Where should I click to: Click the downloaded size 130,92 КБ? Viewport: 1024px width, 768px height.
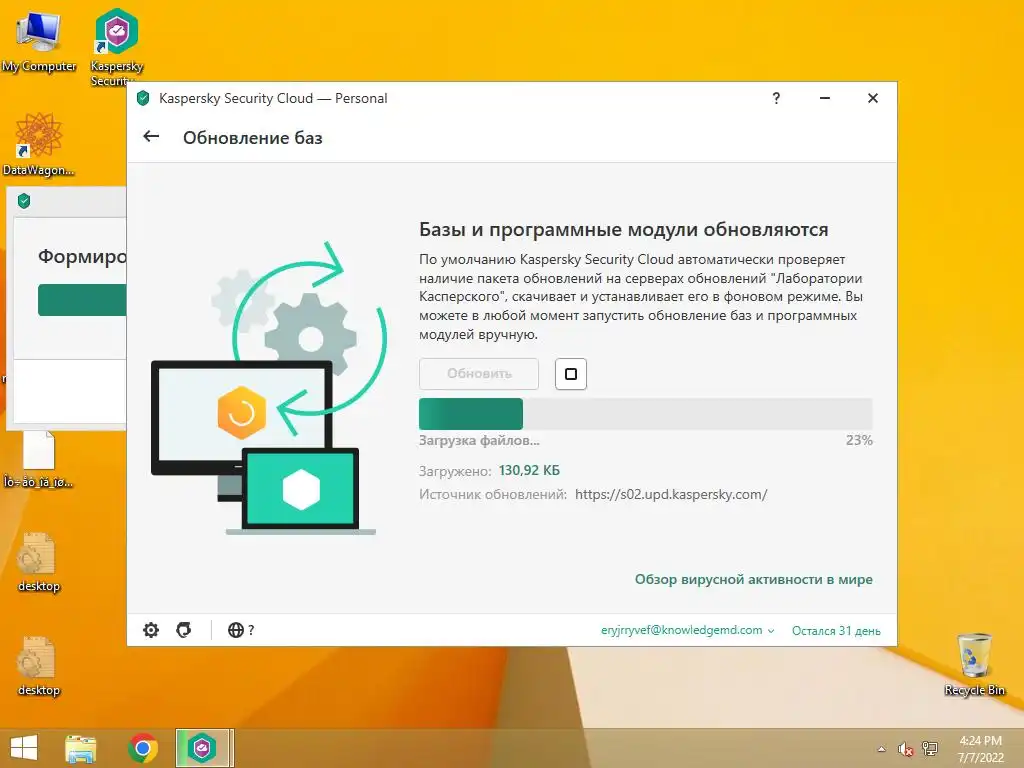(x=529, y=470)
